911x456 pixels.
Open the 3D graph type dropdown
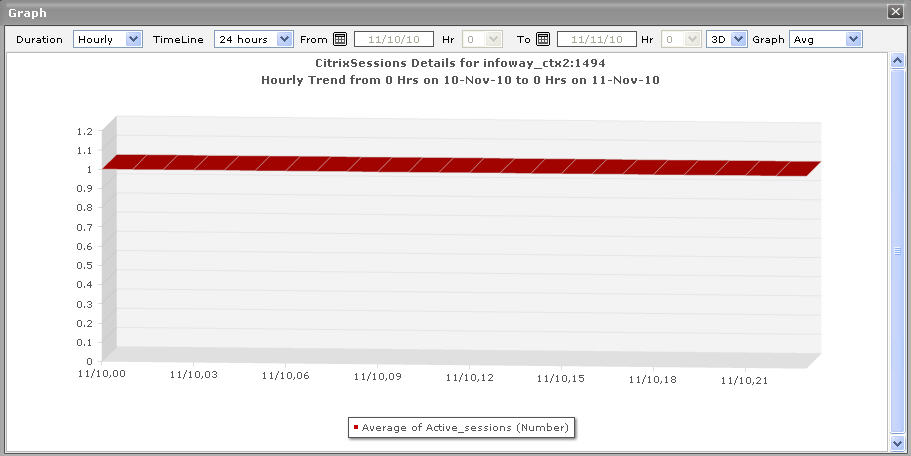[727, 40]
